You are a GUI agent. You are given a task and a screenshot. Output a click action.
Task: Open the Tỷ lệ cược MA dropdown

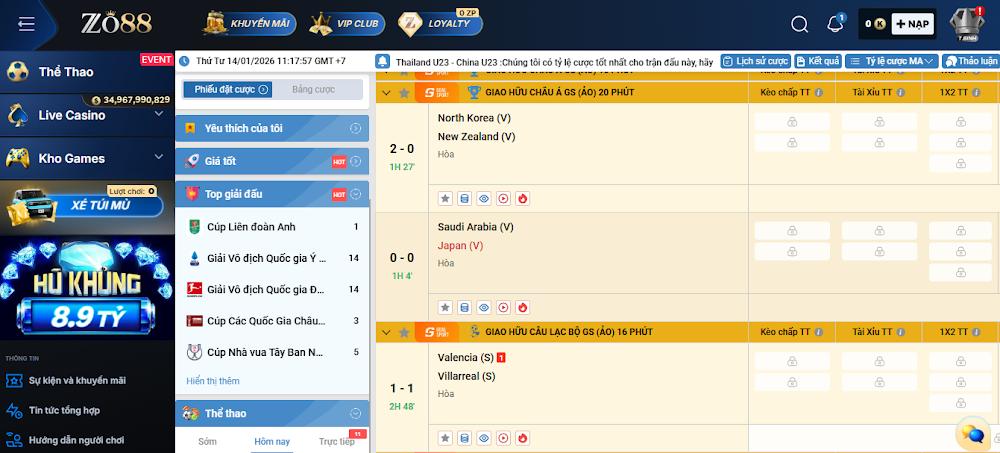tap(892, 61)
